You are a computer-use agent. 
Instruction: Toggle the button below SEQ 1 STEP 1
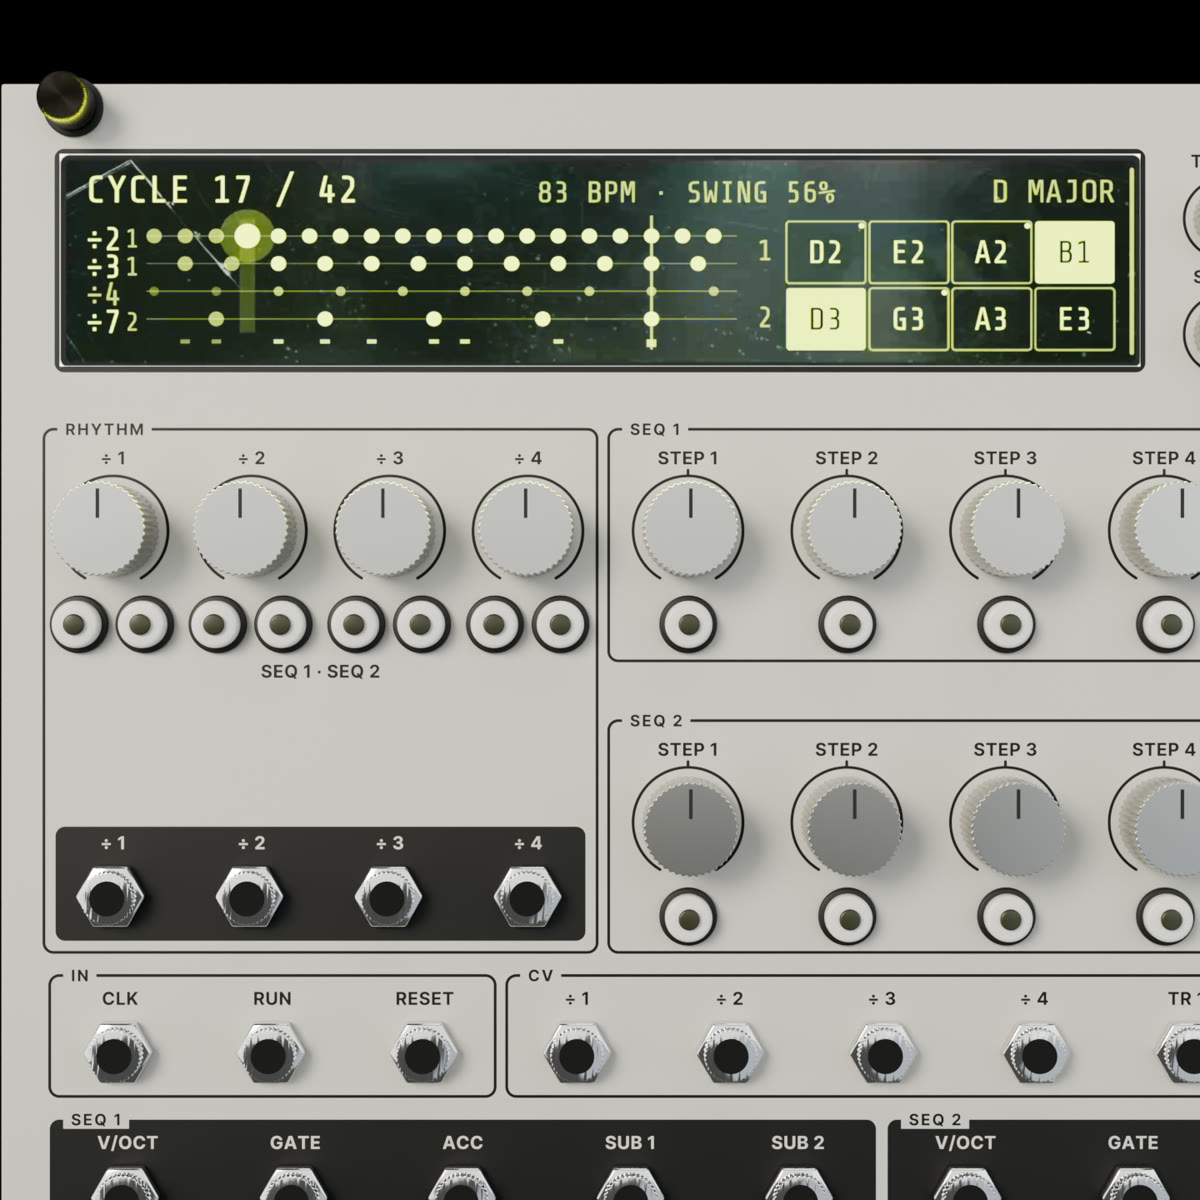coord(688,625)
